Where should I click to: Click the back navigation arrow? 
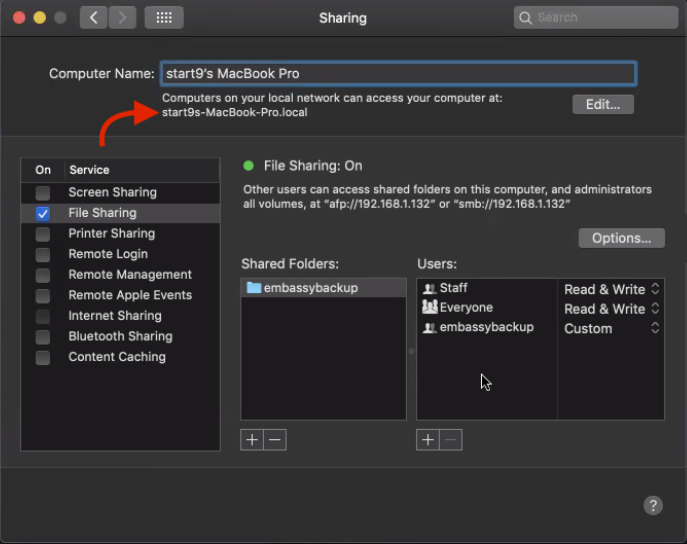point(94,17)
